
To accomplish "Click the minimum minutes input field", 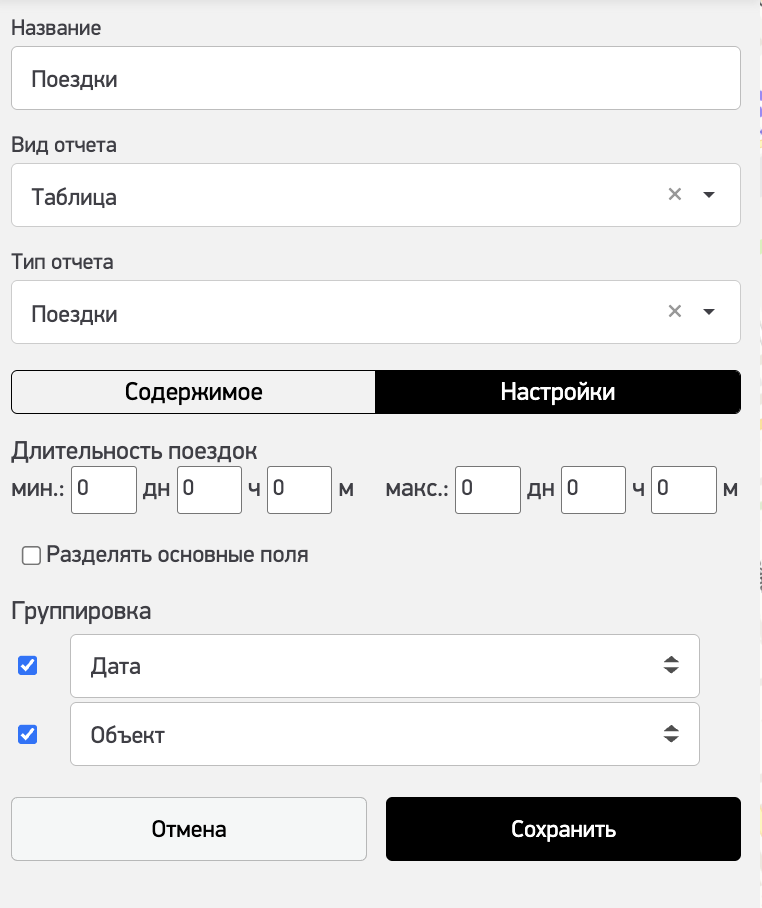I will (299, 490).
